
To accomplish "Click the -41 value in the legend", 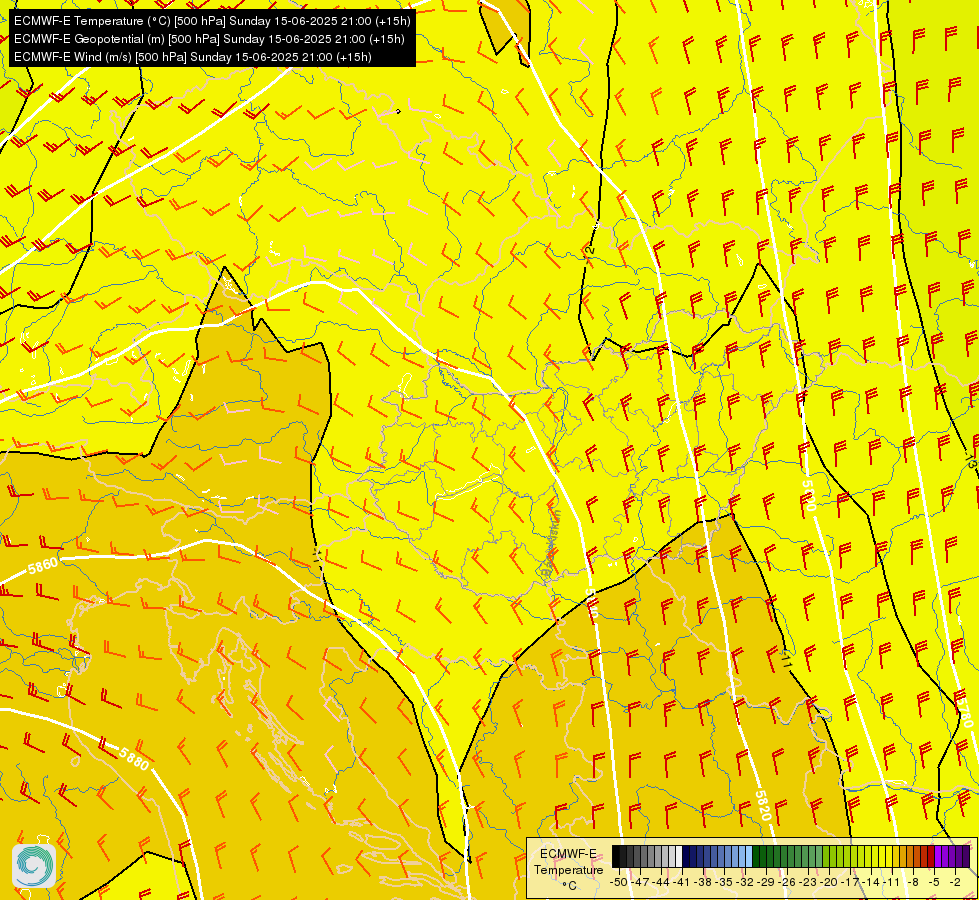I will pos(681,882).
